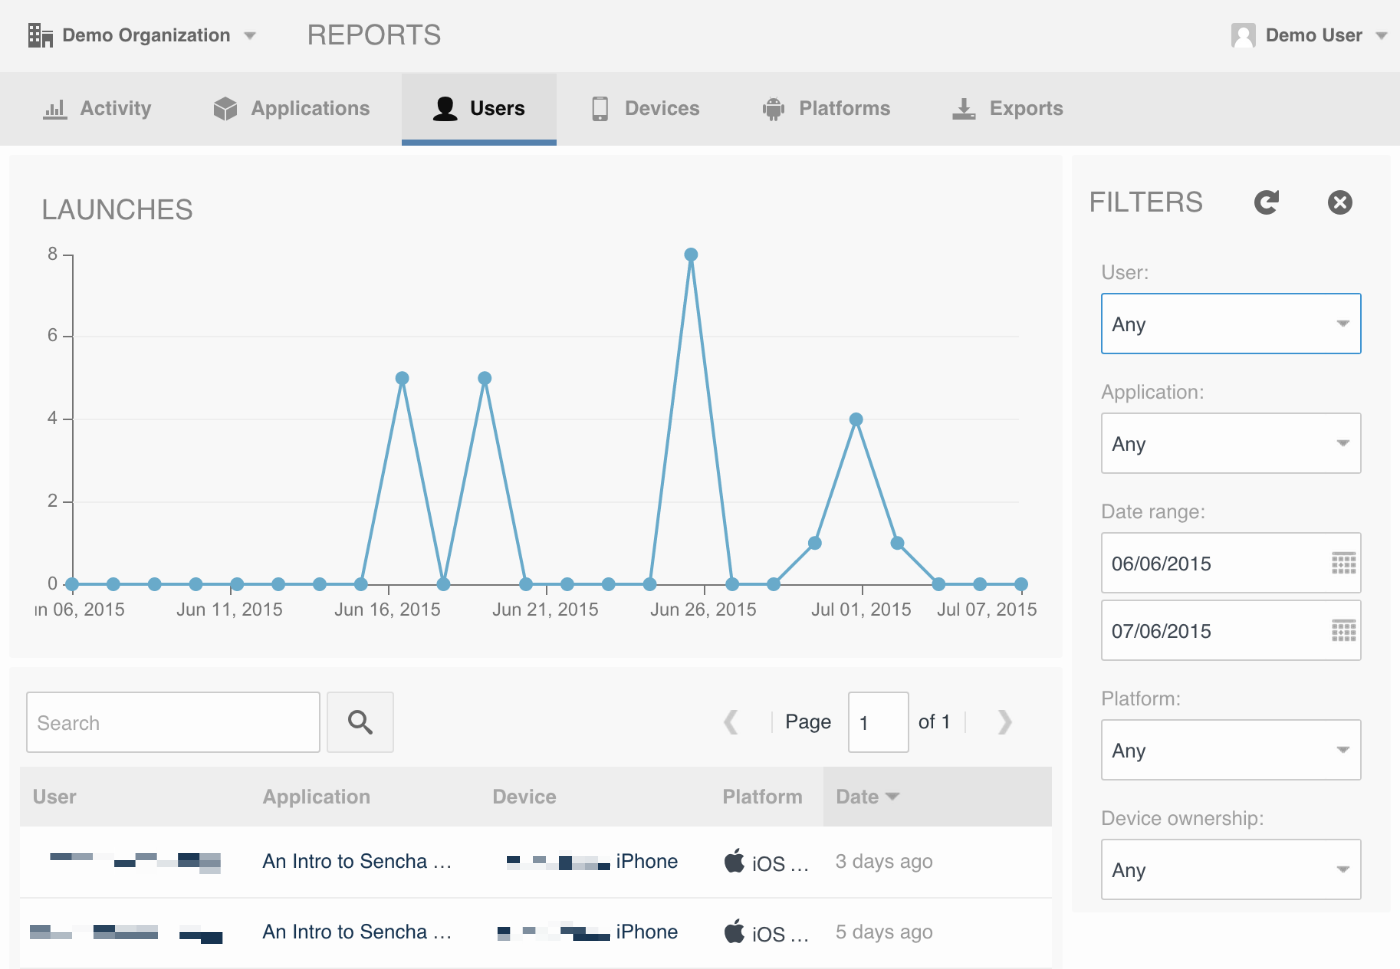
Task: Switch to the Activity tab
Action: (x=97, y=108)
